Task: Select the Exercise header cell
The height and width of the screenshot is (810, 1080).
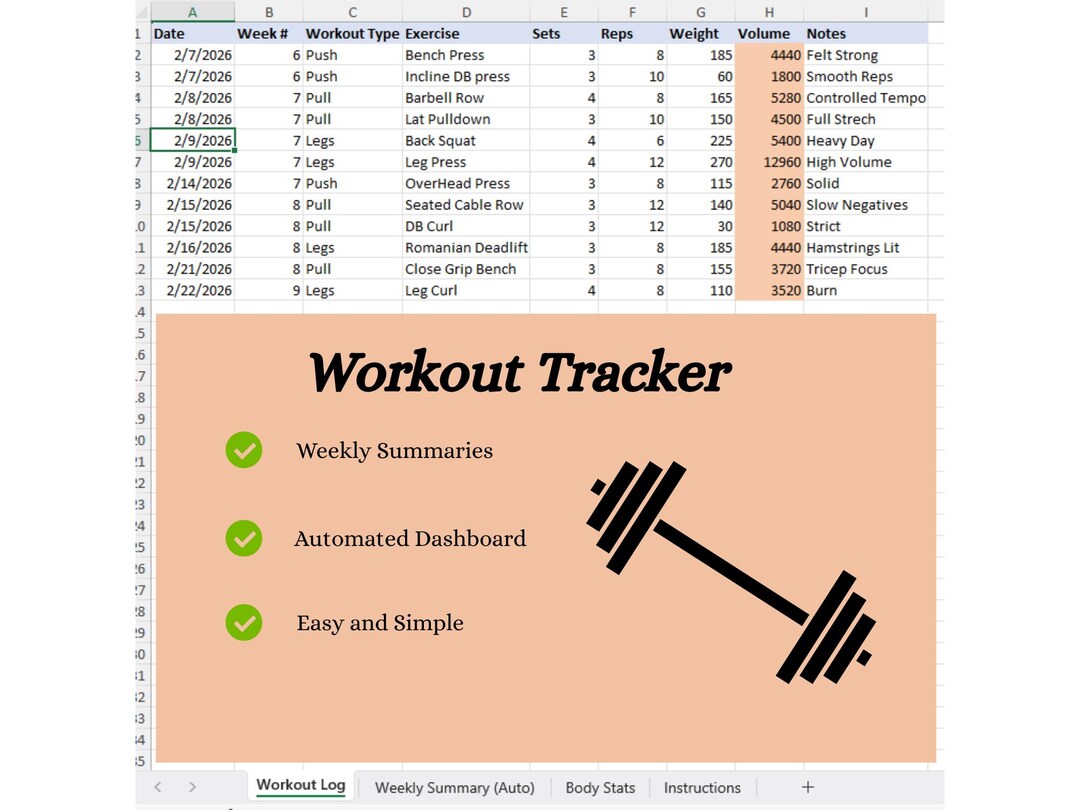Action: 466,34
